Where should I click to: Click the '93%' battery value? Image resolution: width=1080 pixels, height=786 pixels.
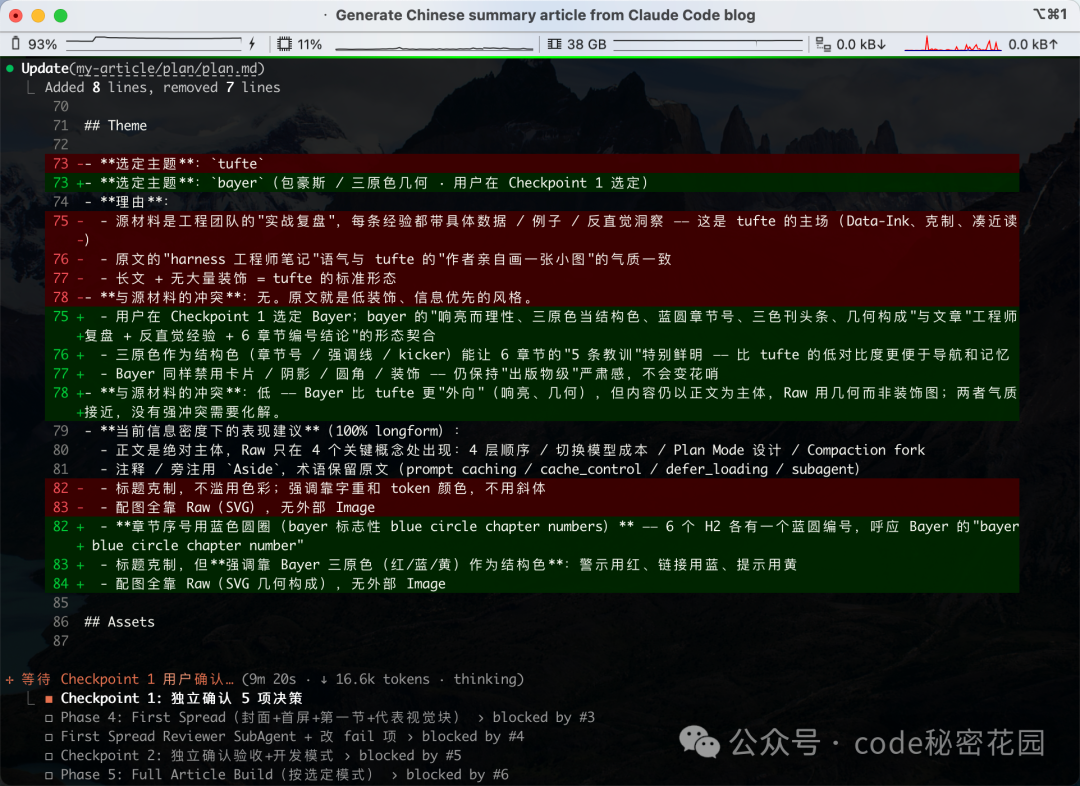click(42, 44)
